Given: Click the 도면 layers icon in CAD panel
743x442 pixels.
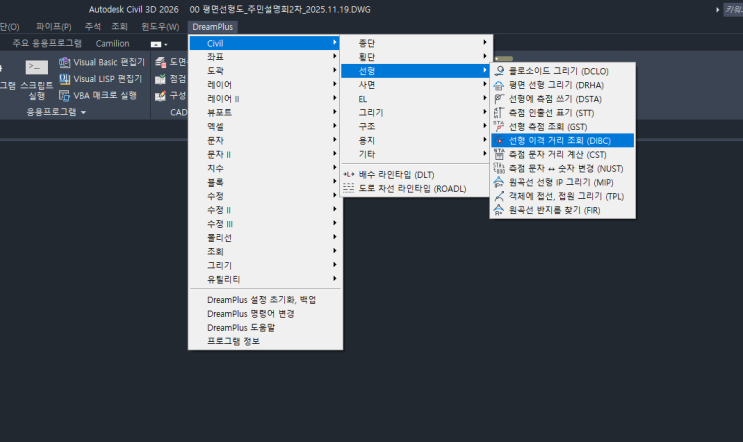Looking at the screenshot, I should pyautogui.click(x=161, y=62).
